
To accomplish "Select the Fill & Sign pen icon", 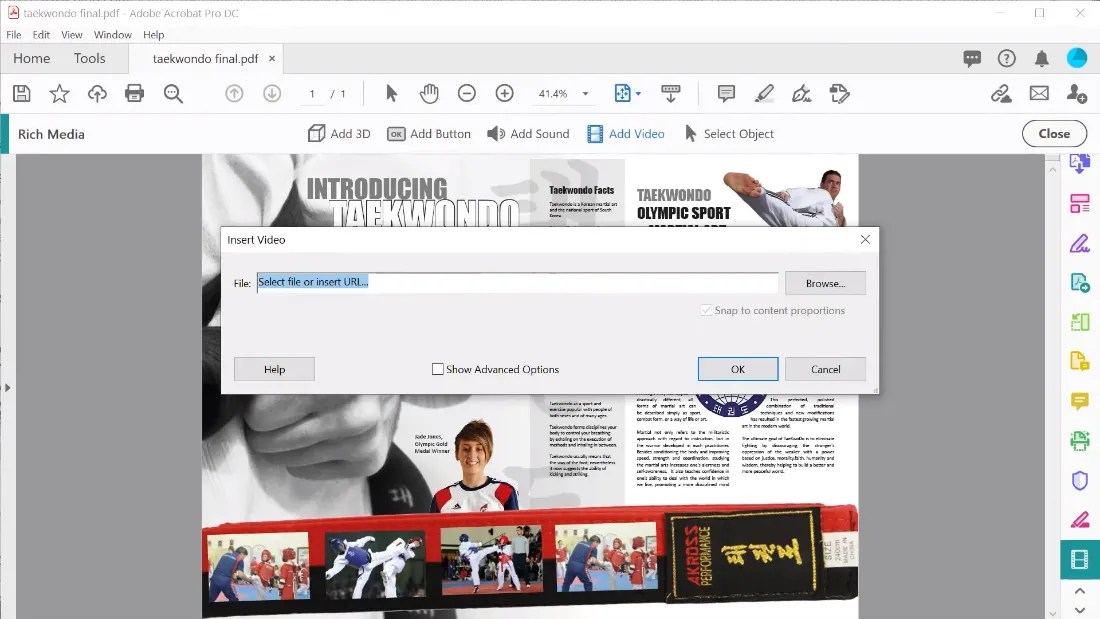I will [1081, 519].
